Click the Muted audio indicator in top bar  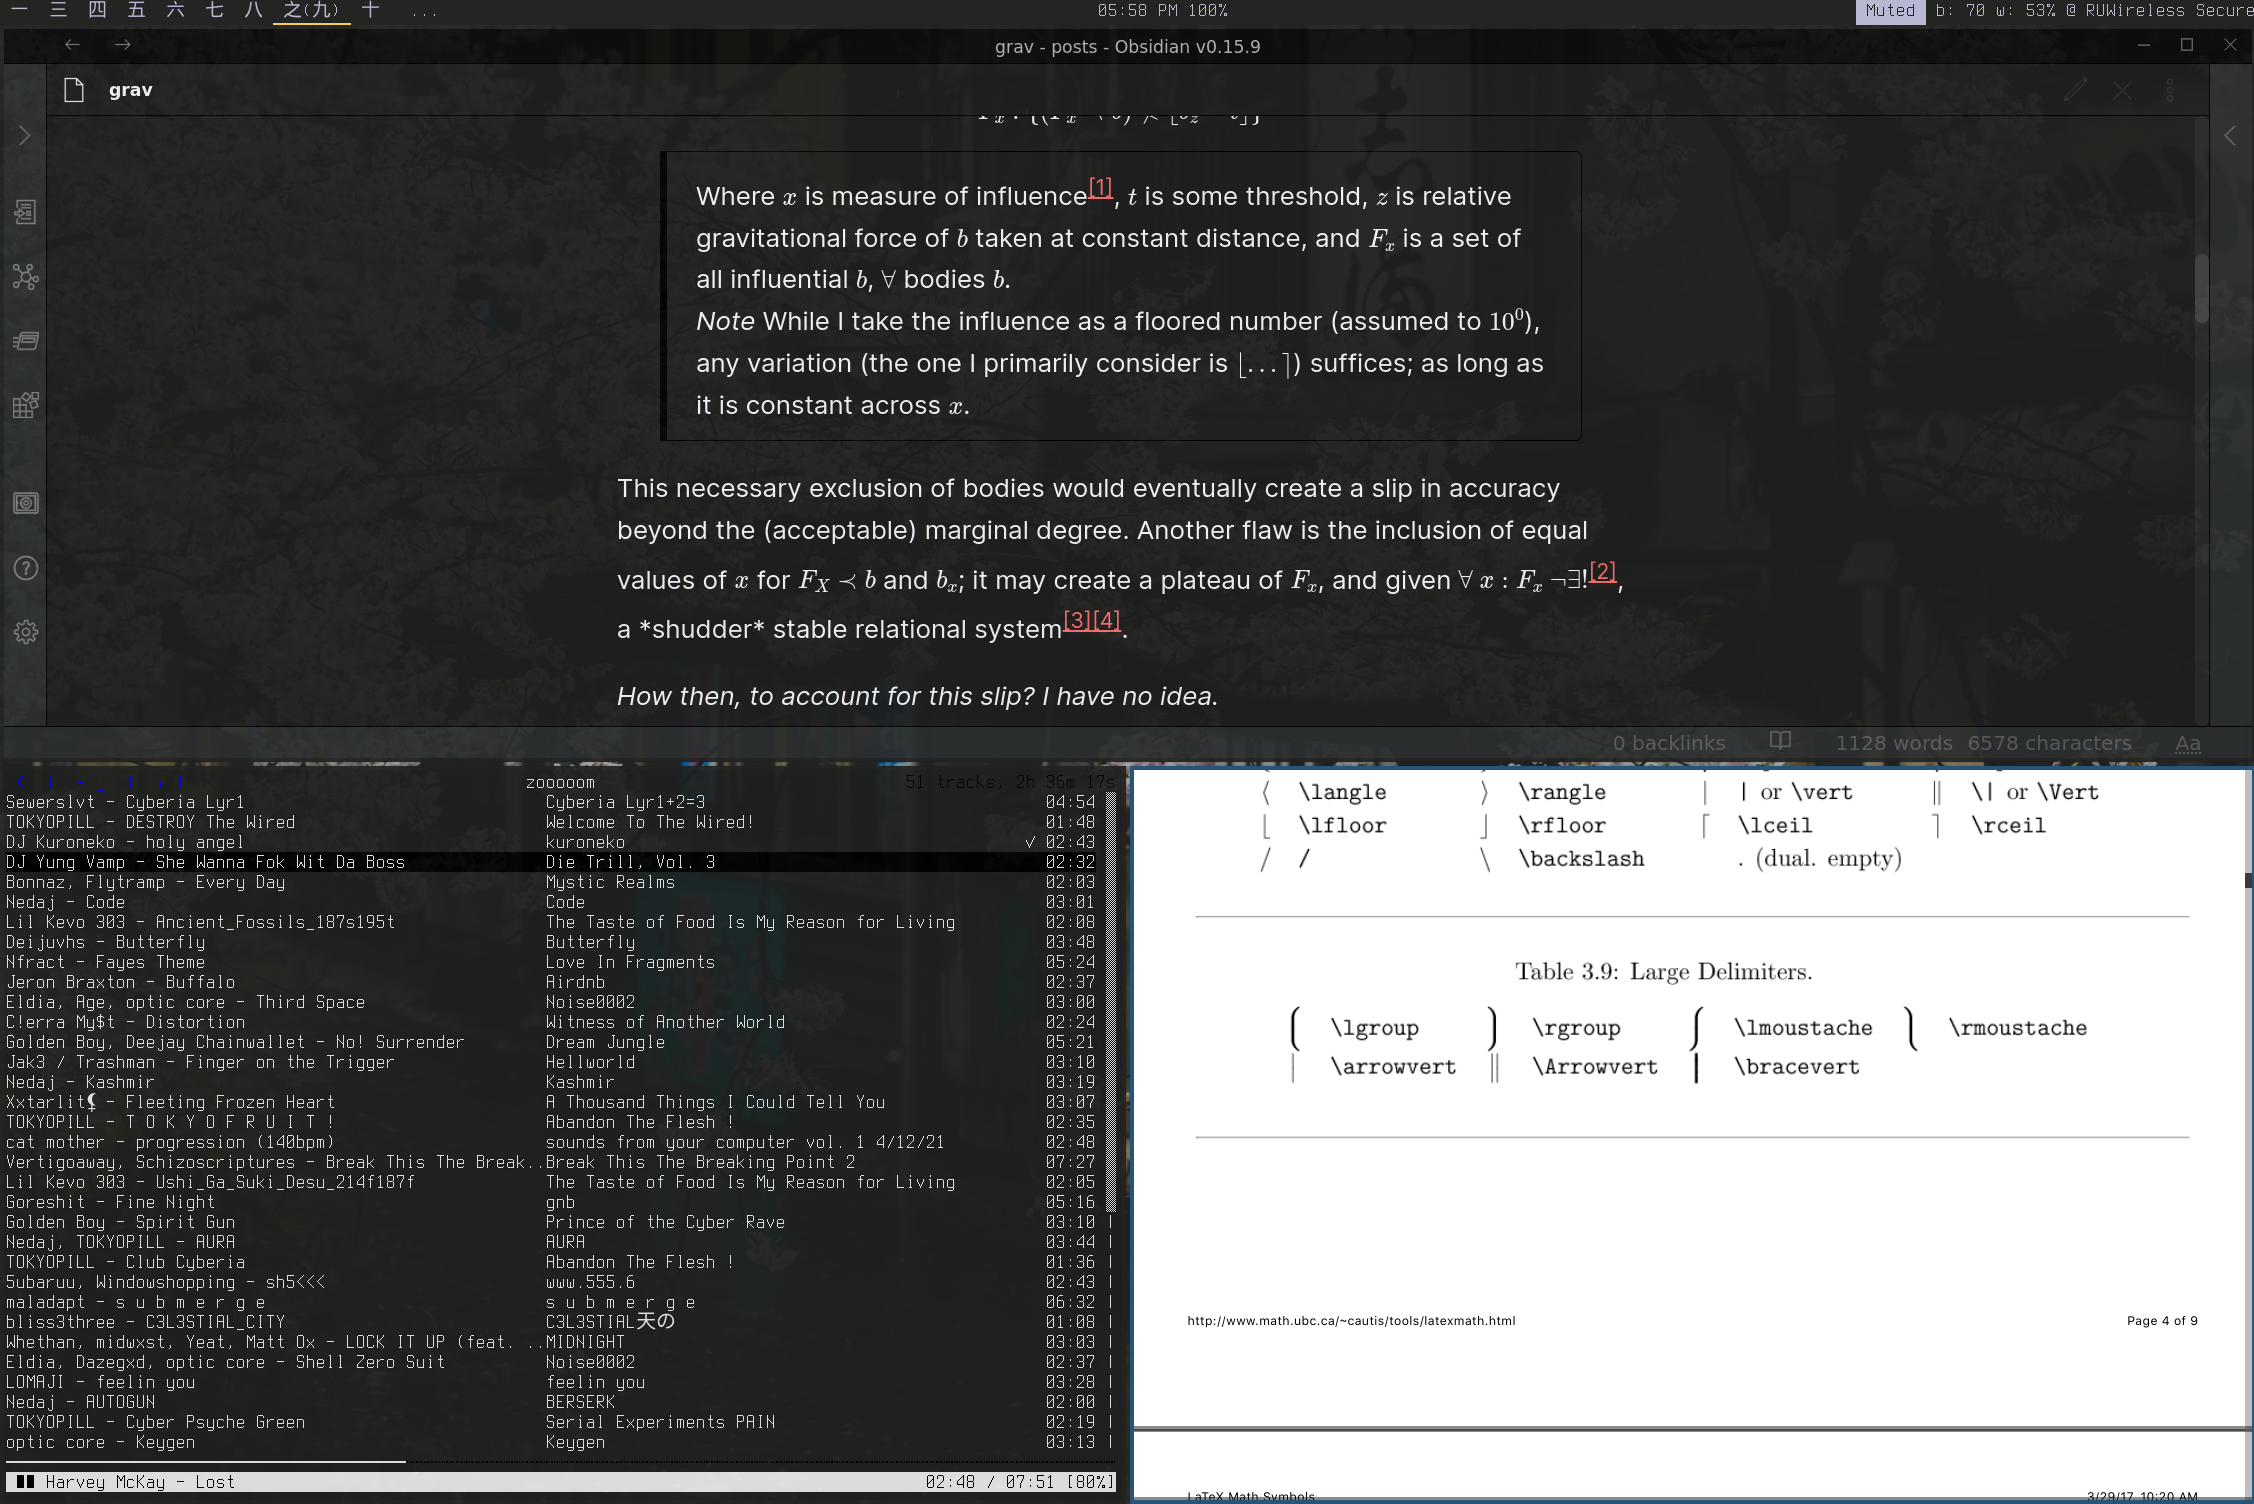(x=1889, y=11)
